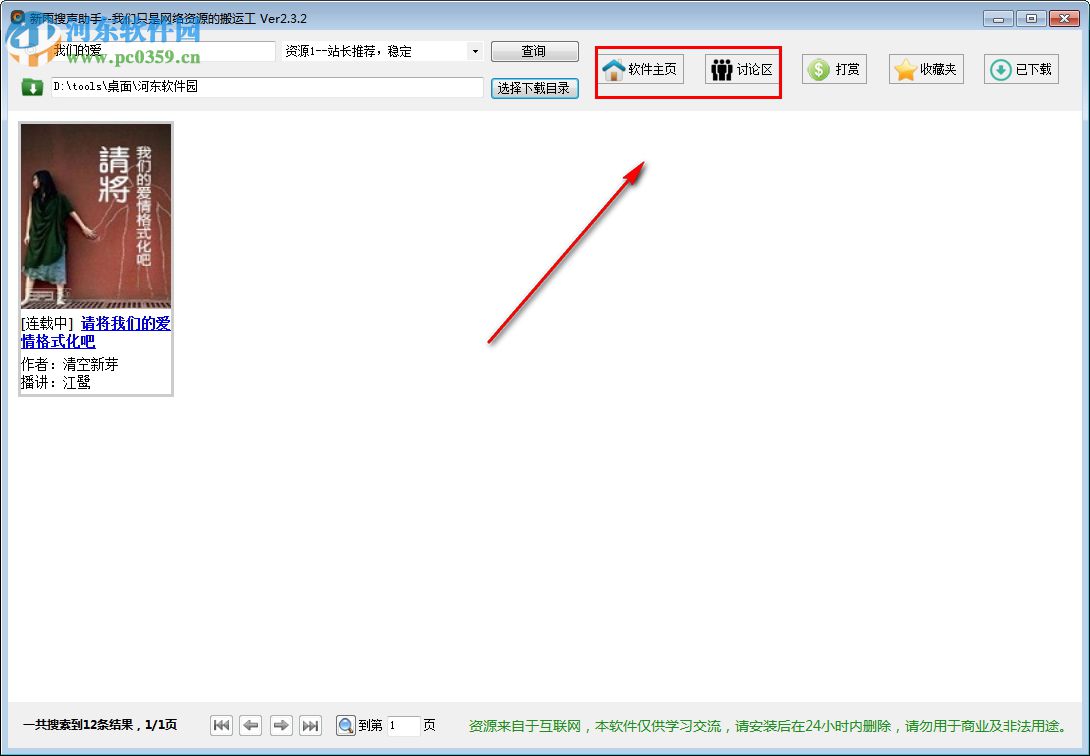Open the 已下载 downloaded list button
The image size is (1090, 756).
tap(1021, 69)
